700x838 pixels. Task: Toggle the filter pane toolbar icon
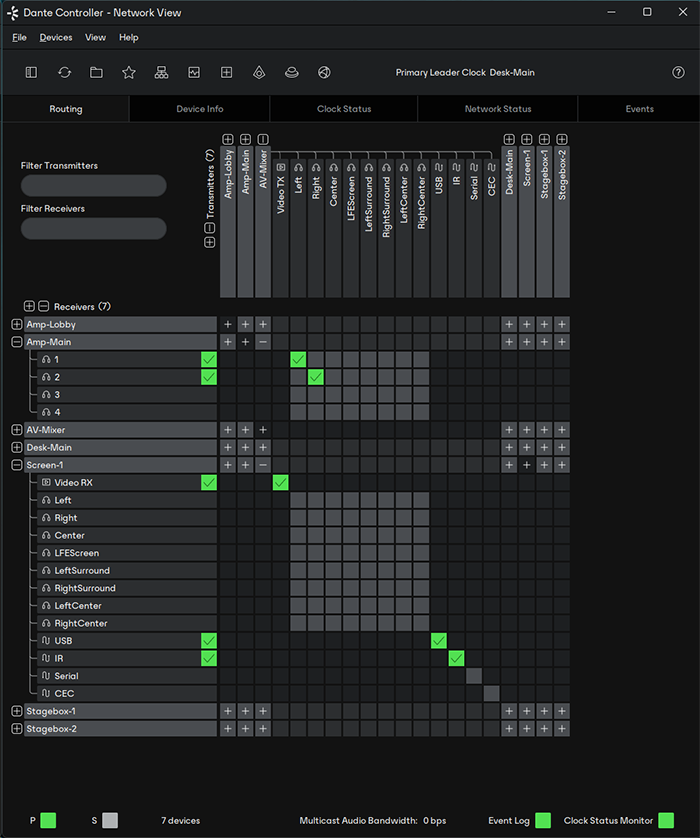[32, 72]
